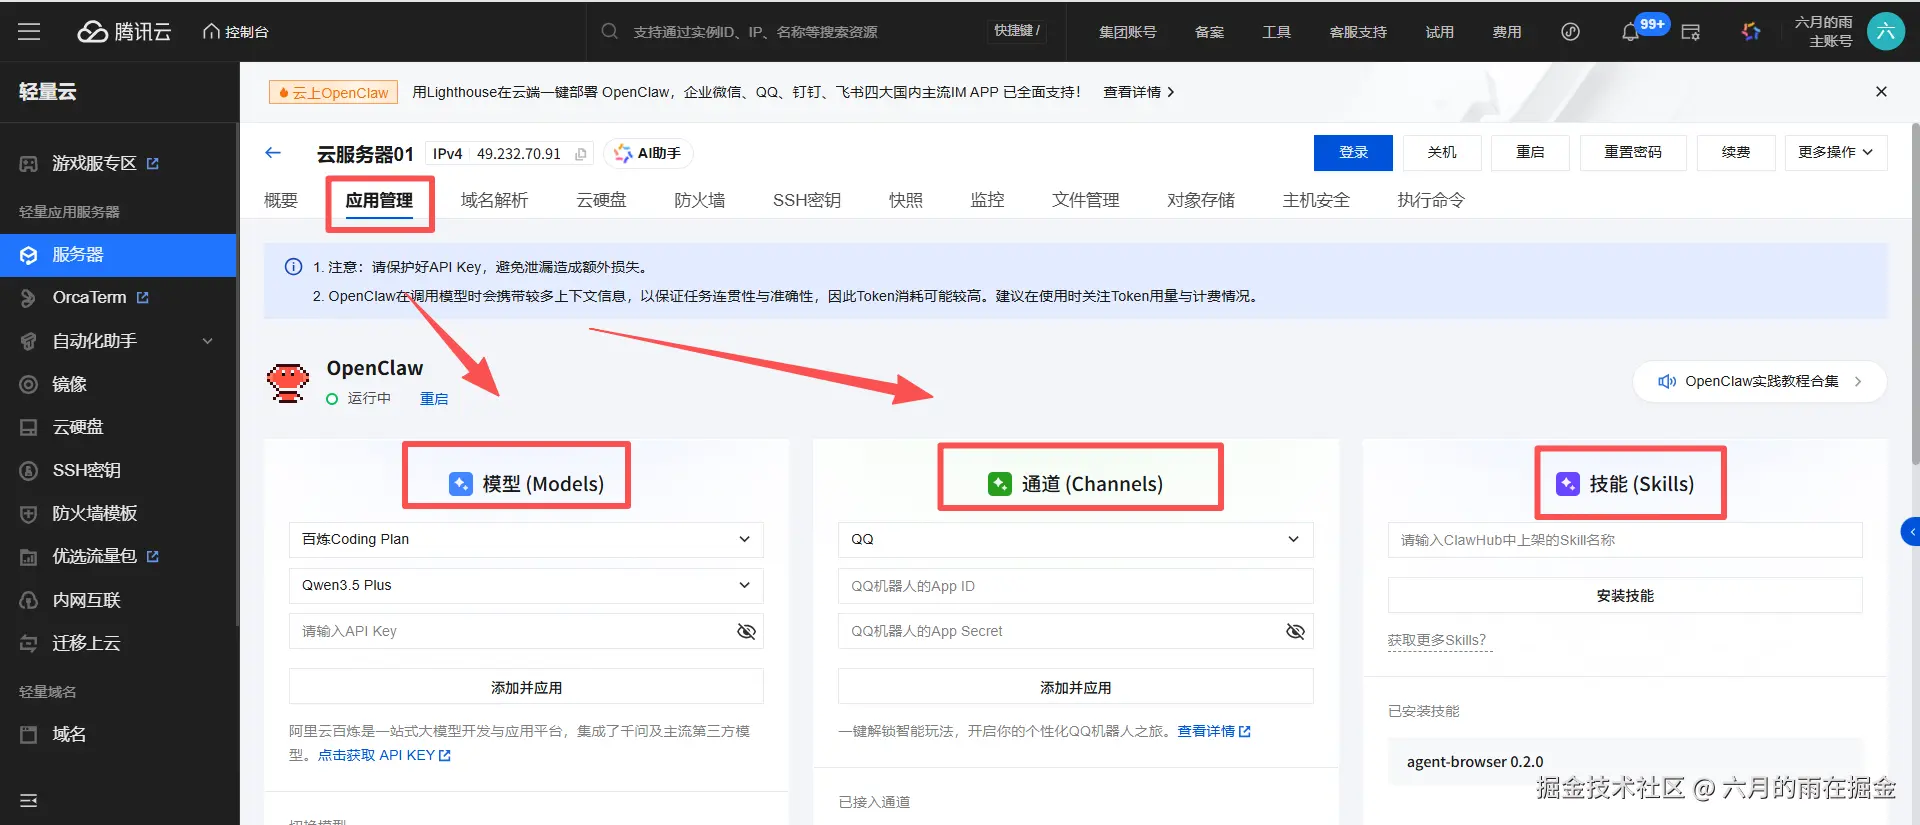Switch to the SSH密钥 tab
This screenshot has width=1920, height=825.
click(x=807, y=200)
